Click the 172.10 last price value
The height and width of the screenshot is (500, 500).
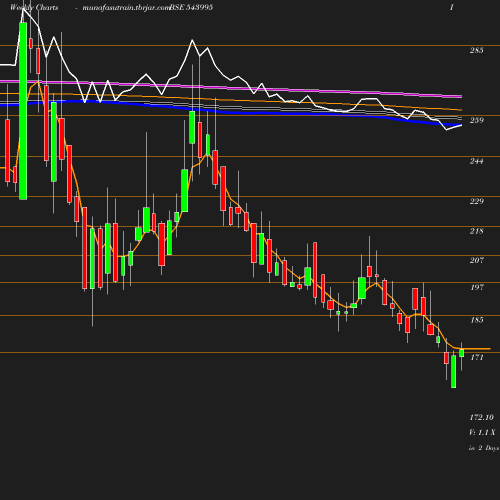tap(482, 417)
